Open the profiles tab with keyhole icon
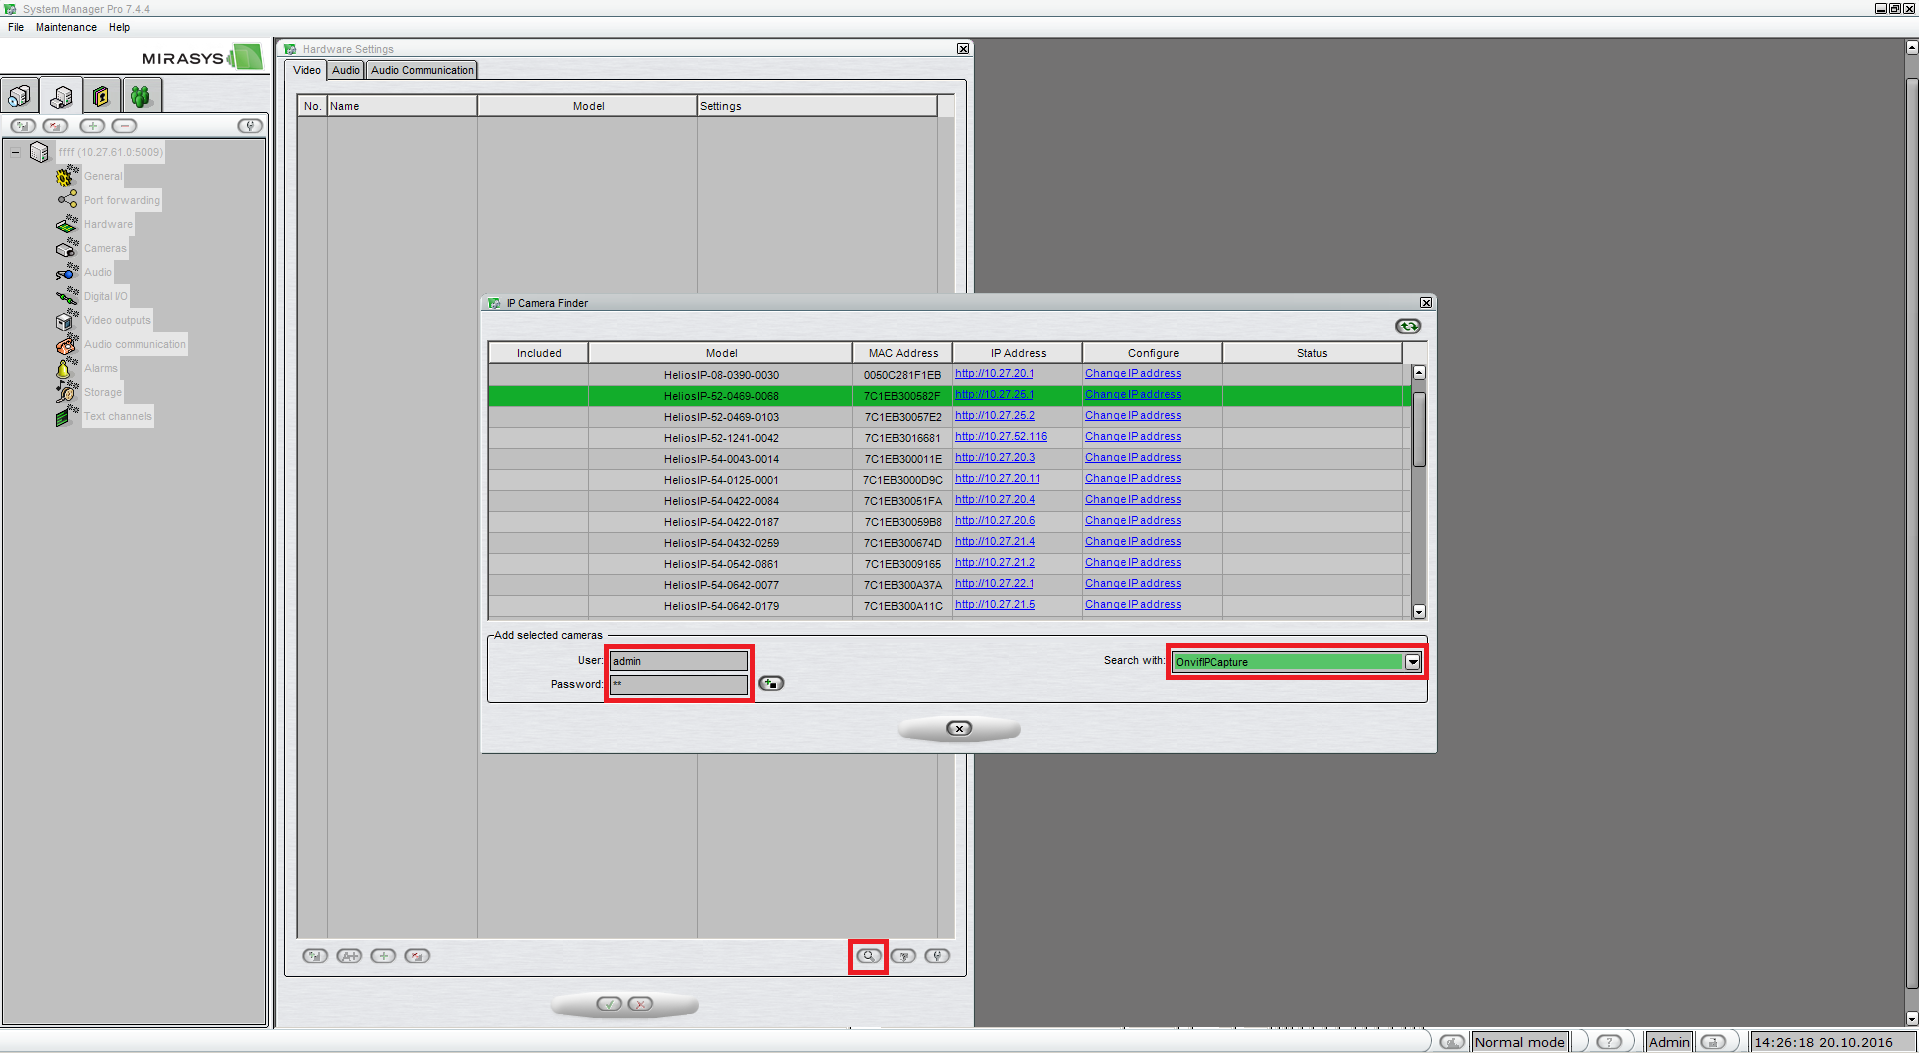1919x1053 pixels. point(101,96)
